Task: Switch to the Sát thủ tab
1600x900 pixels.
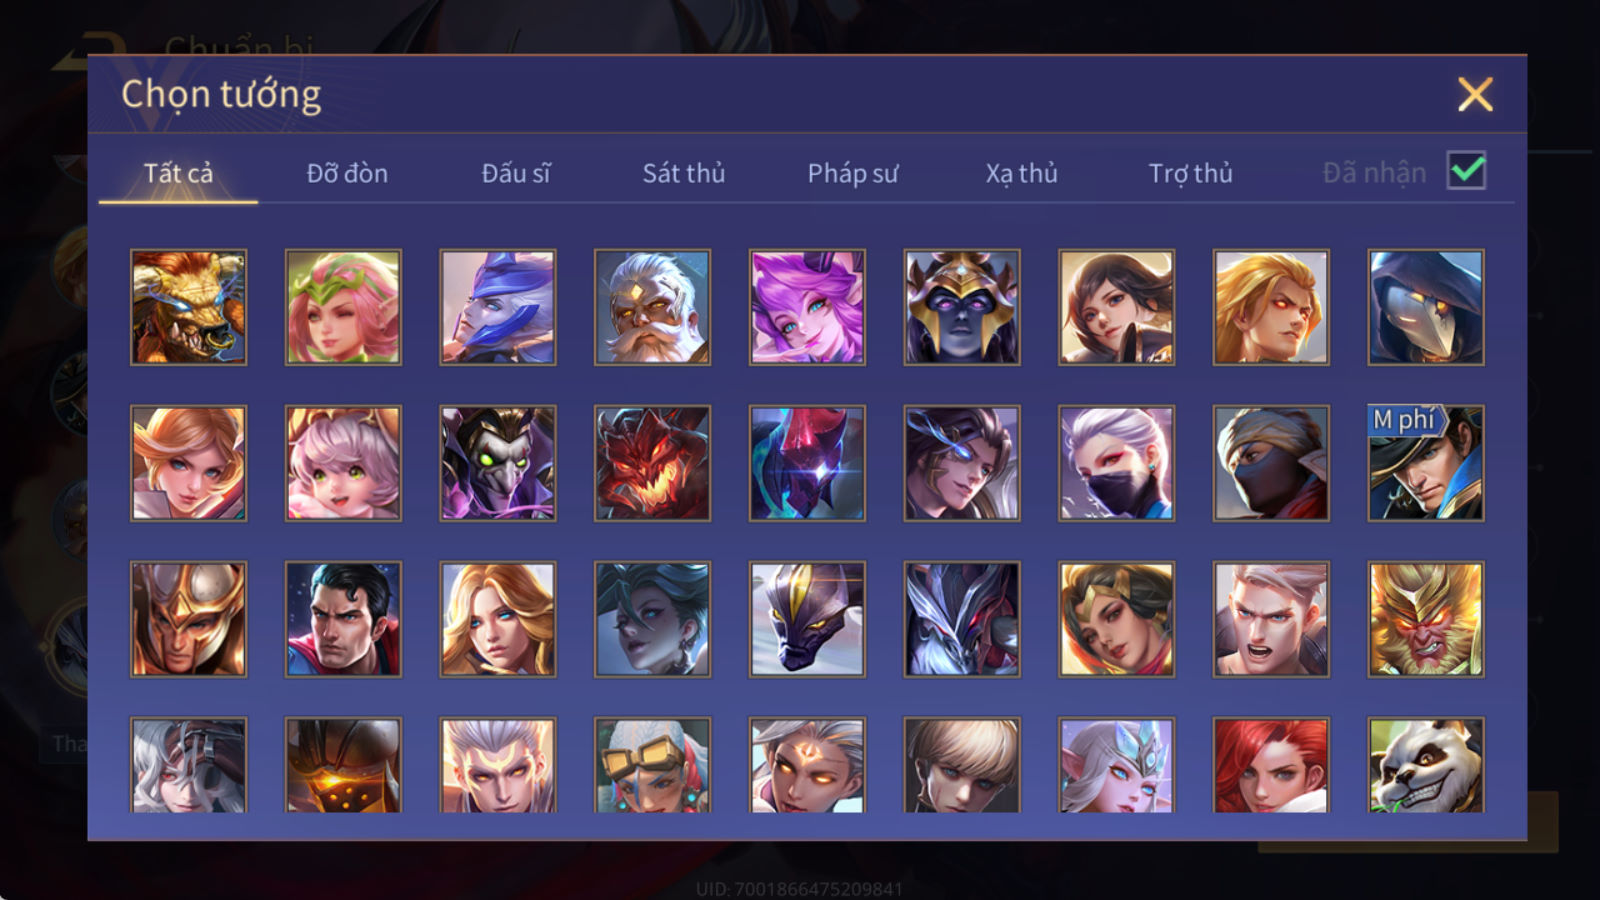Action: tap(684, 173)
